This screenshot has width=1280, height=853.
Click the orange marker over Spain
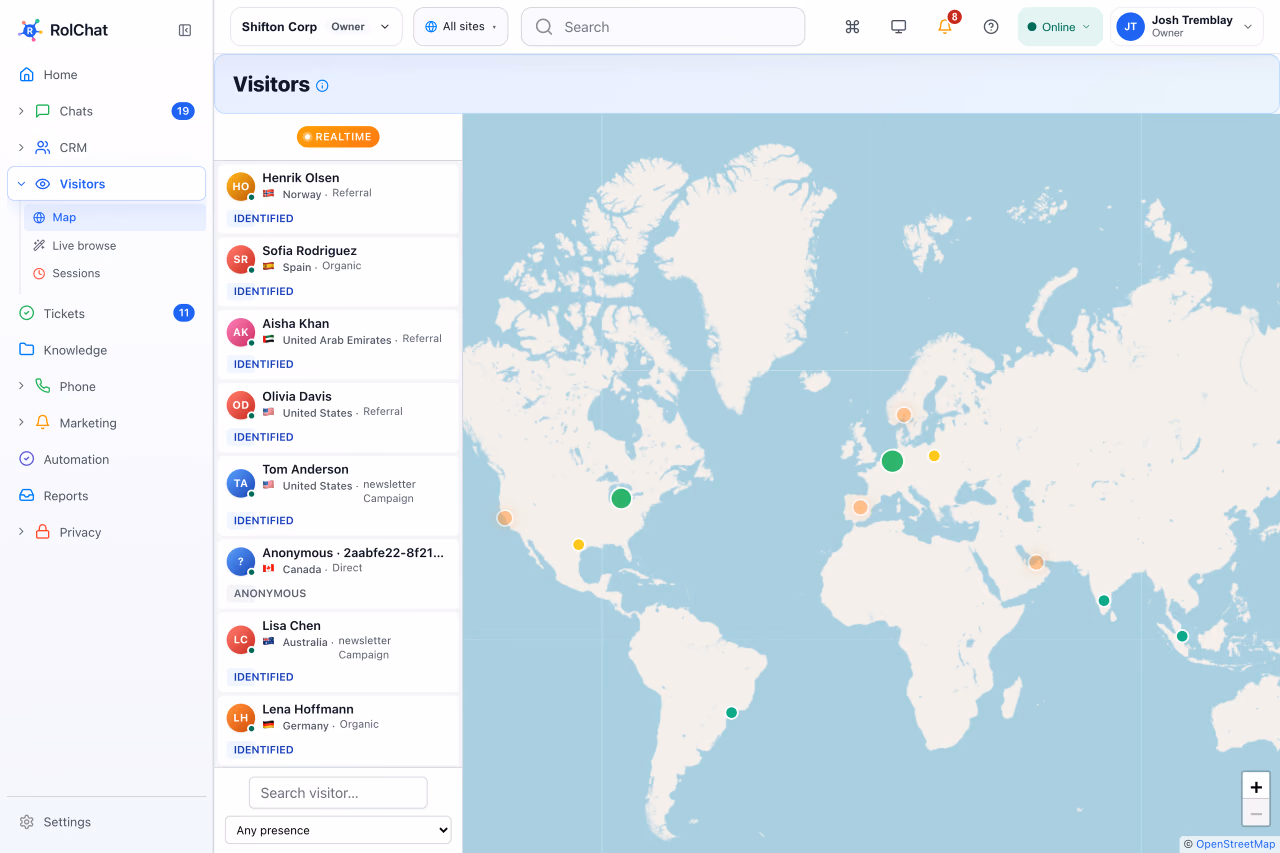click(860, 507)
